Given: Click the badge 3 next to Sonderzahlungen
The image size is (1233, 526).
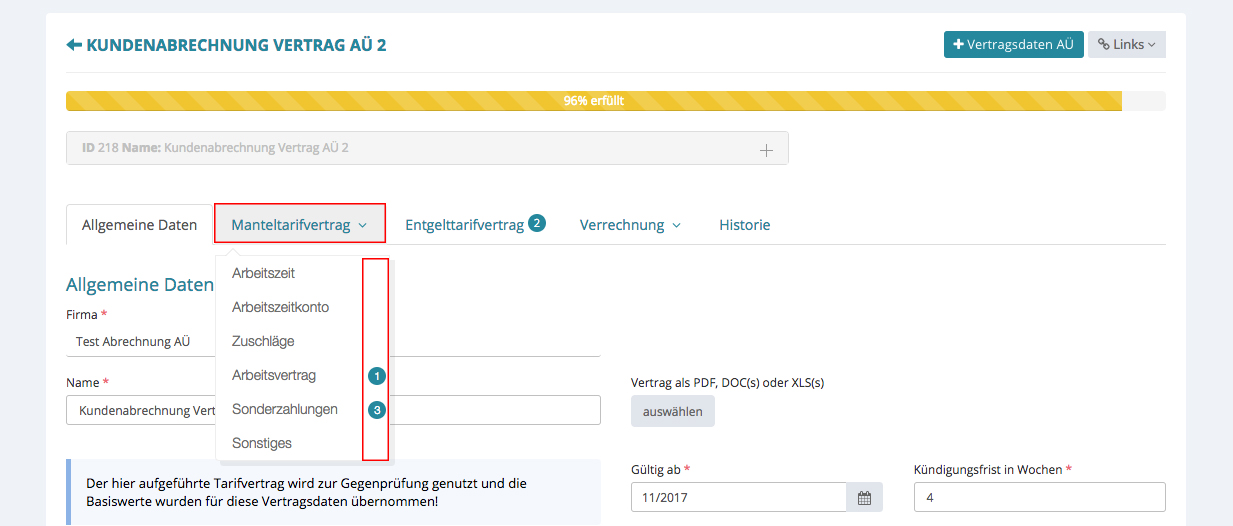Looking at the screenshot, I should (x=376, y=410).
